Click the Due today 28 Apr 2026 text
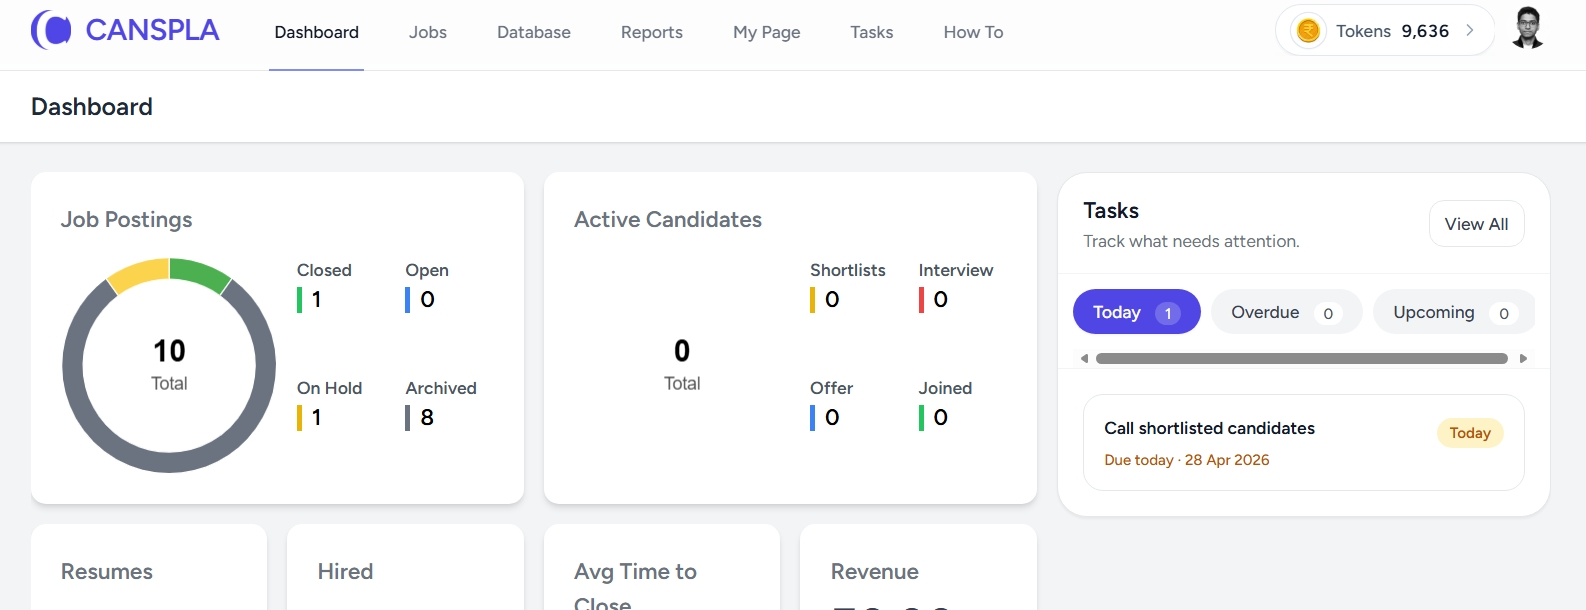The height and width of the screenshot is (610, 1586). [1187, 460]
